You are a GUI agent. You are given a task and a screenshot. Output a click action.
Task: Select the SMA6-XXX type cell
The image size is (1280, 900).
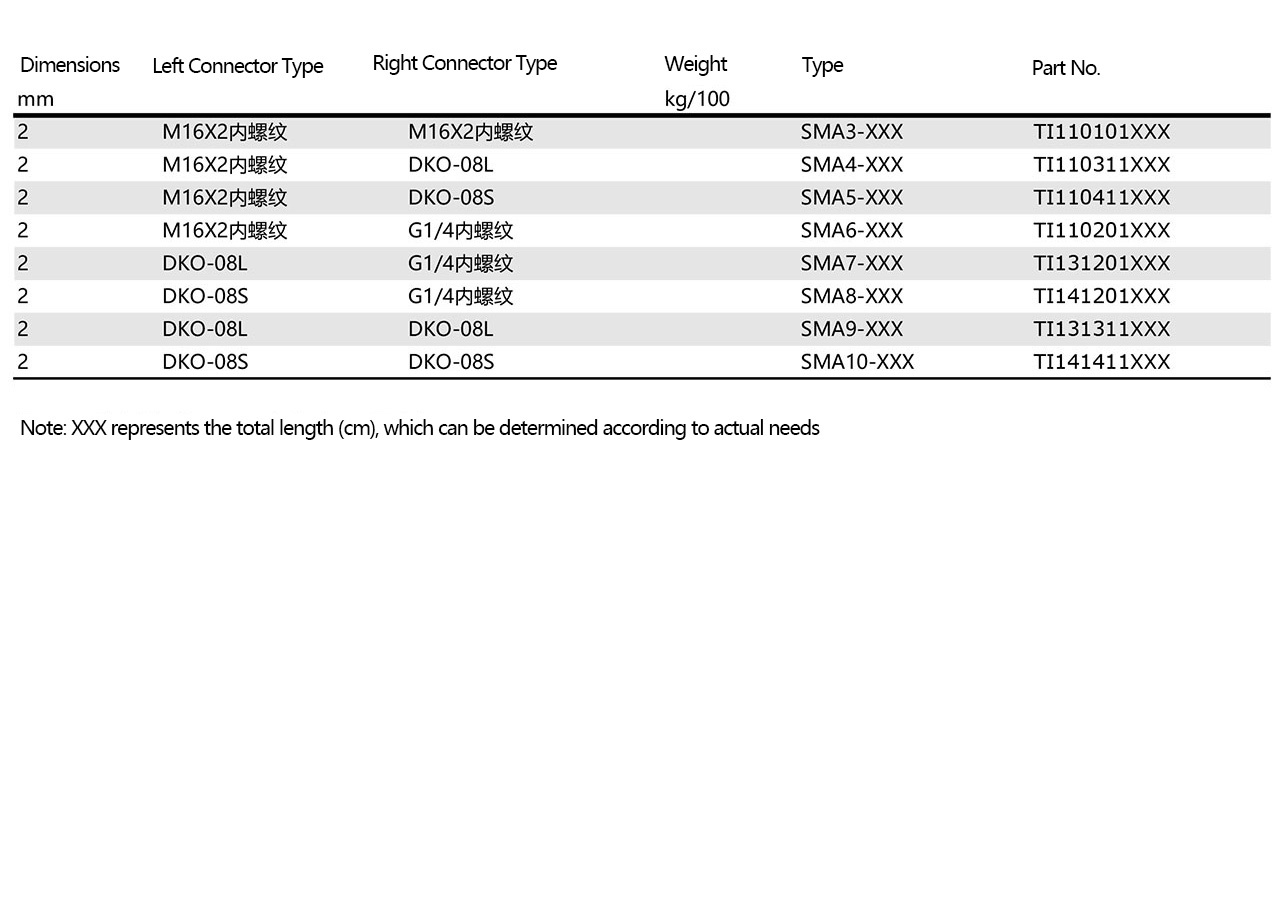(852, 231)
